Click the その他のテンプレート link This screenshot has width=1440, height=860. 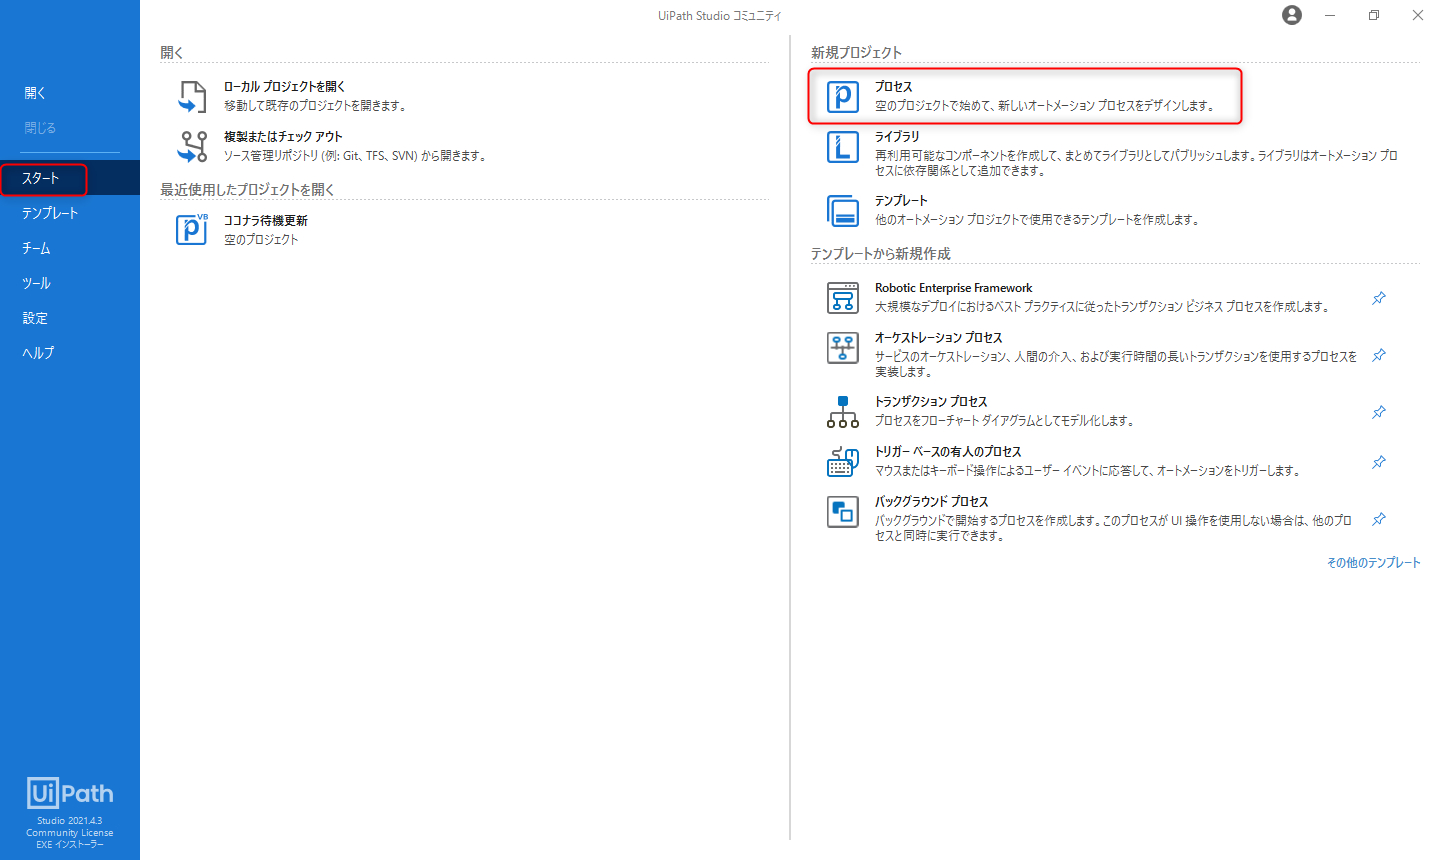[x=1373, y=563]
